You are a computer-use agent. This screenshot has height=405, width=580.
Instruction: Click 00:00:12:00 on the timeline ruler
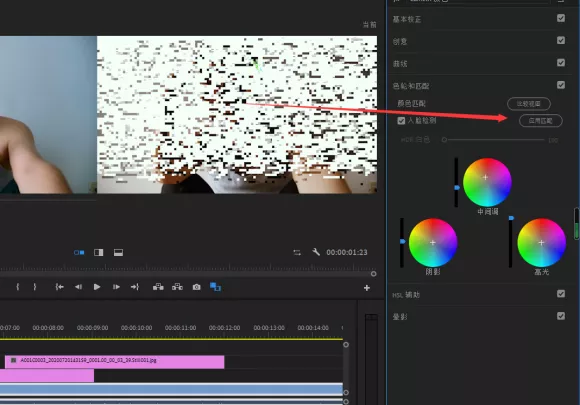[225, 328]
